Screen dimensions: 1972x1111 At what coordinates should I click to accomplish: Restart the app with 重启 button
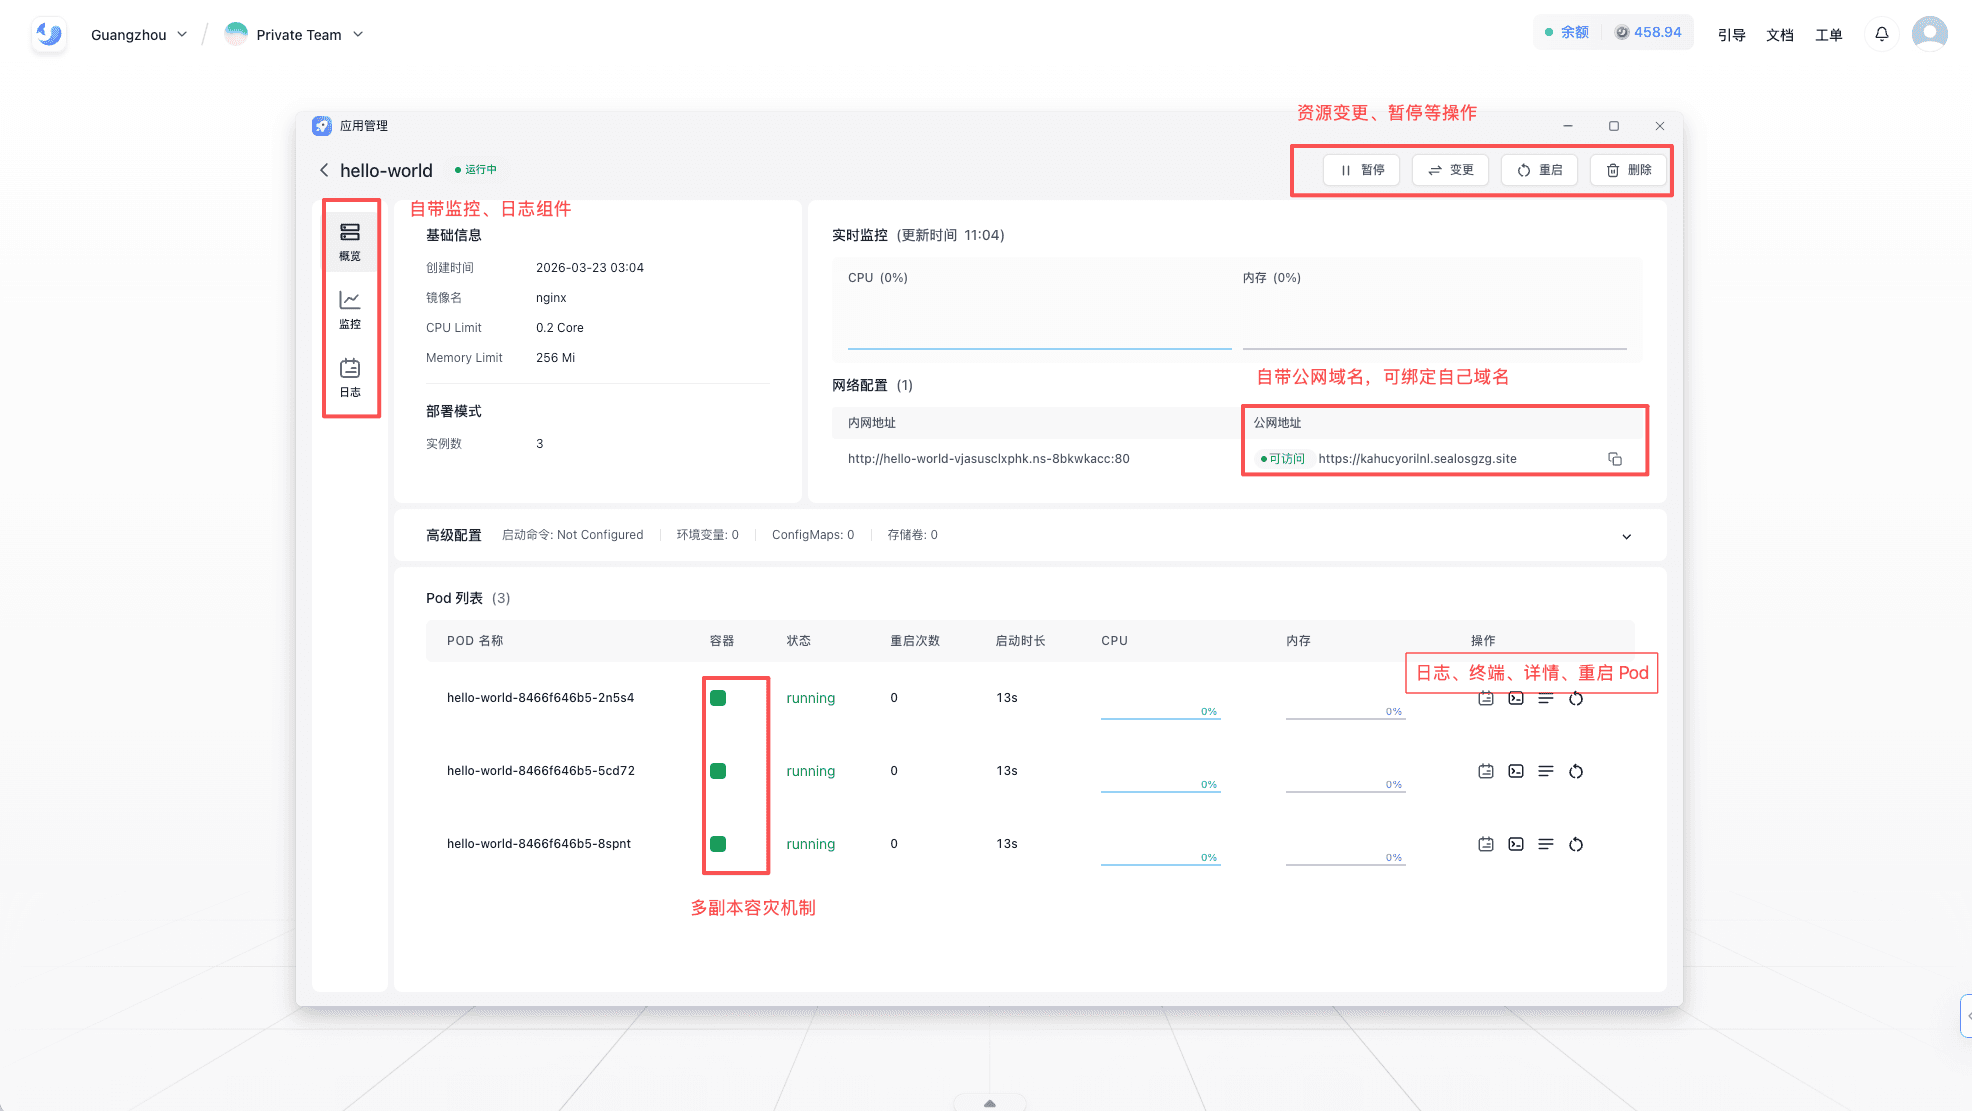click(x=1540, y=170)
